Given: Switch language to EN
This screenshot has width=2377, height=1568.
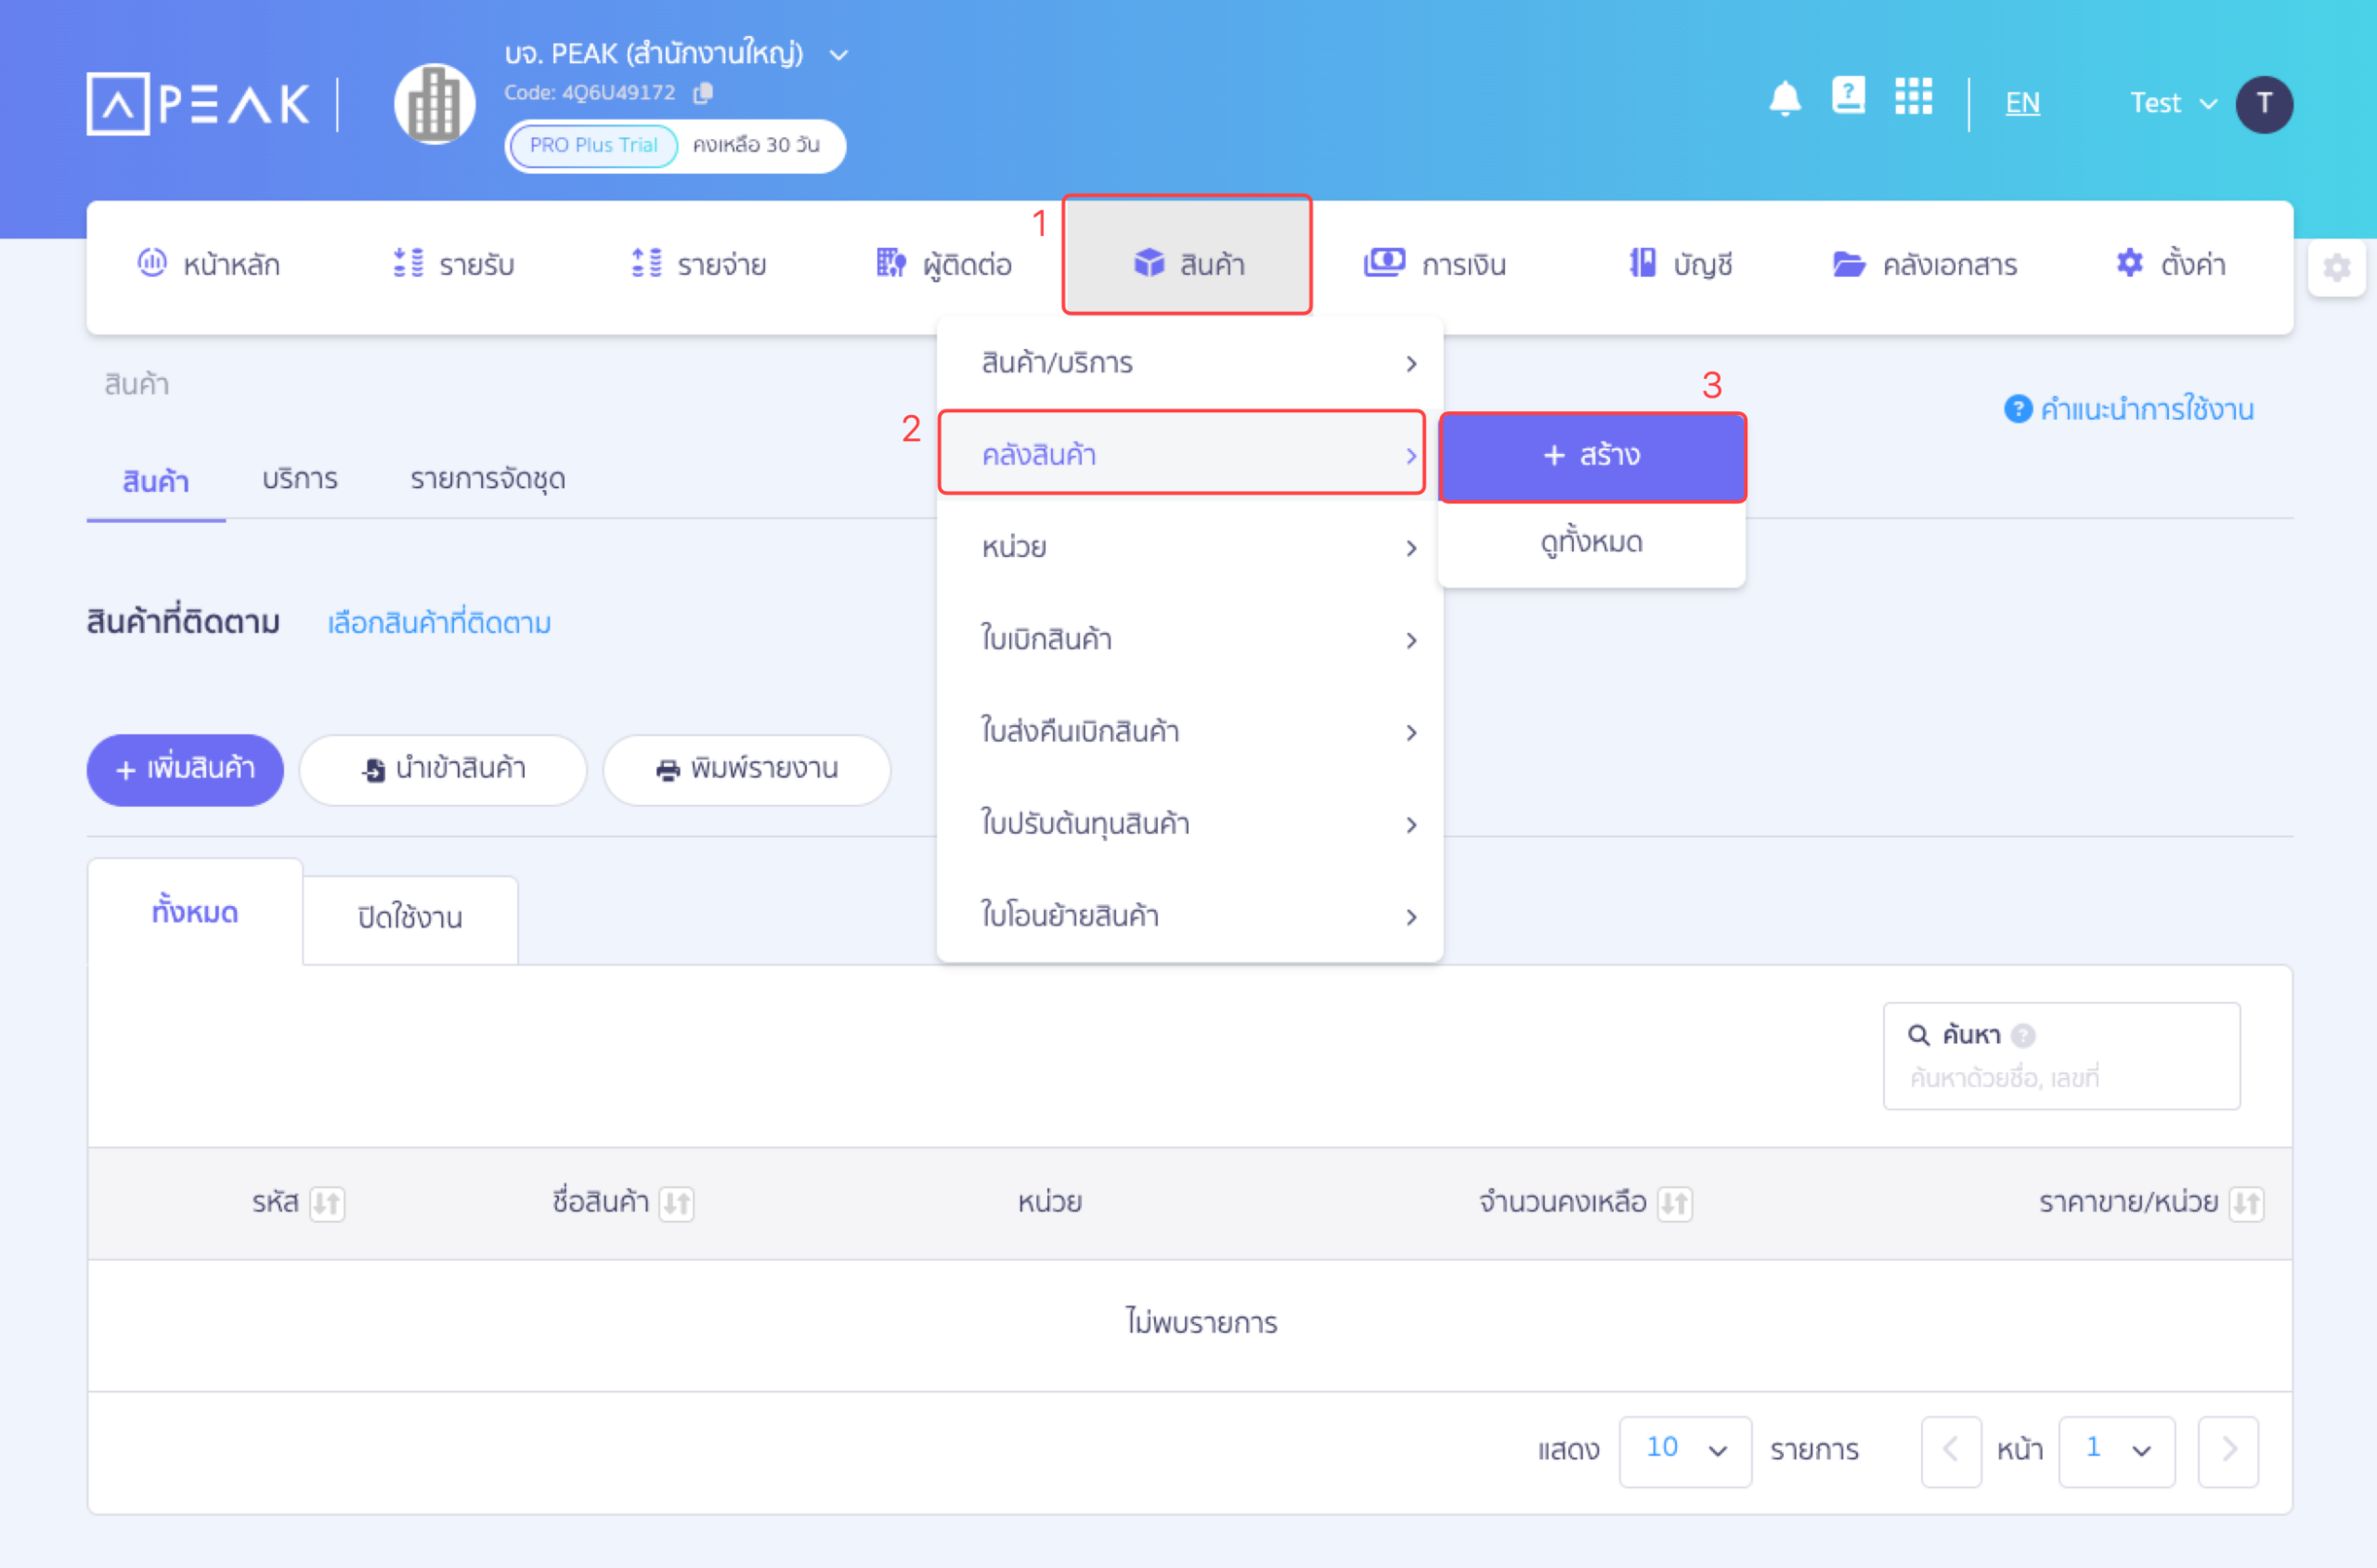Looking at the screenshot, I should pos(2022,102).
